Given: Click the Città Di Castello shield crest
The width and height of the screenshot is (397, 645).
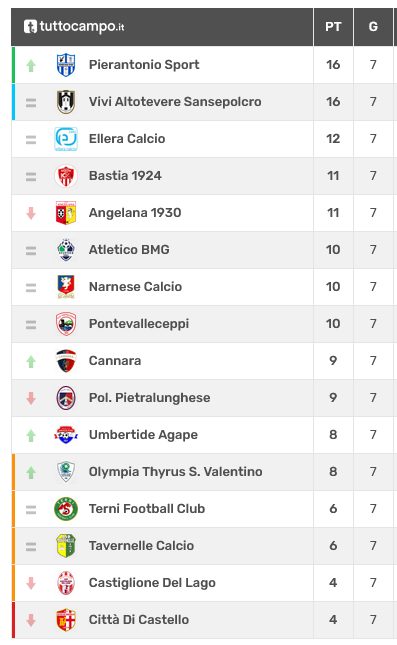Looking at the screenshot, I should 66,620.
